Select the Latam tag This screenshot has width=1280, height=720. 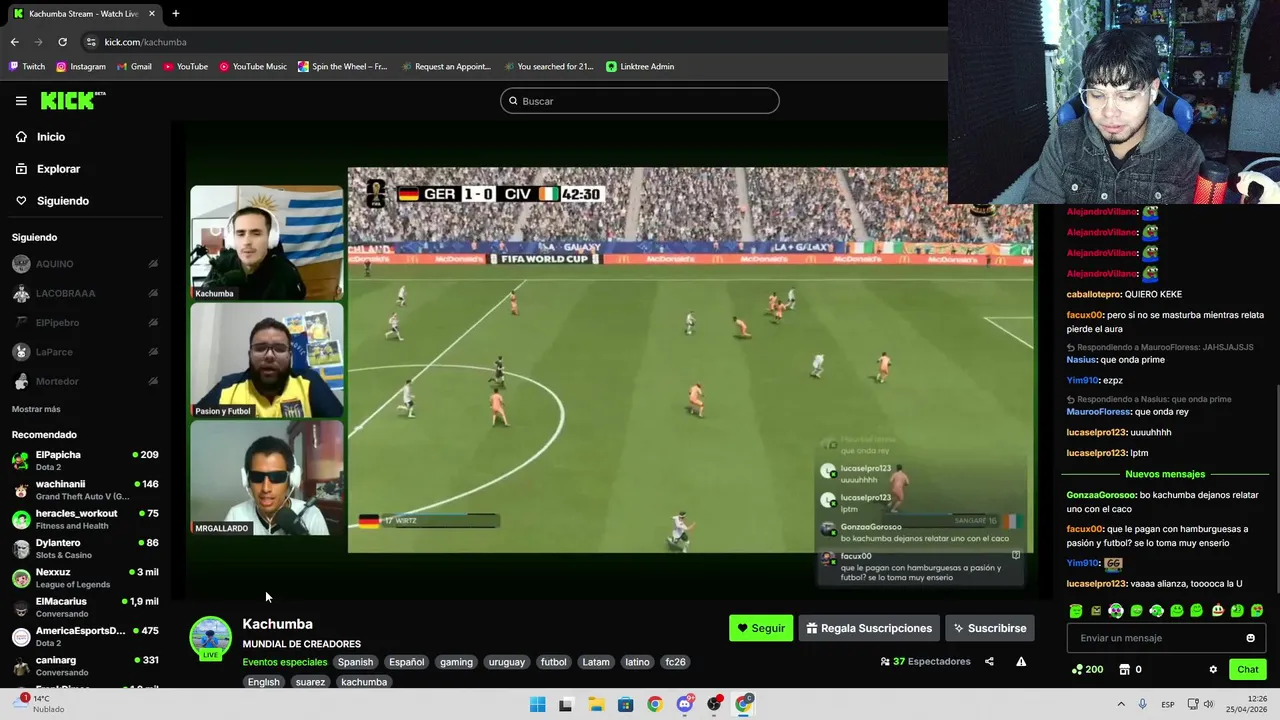pos(596,662)
